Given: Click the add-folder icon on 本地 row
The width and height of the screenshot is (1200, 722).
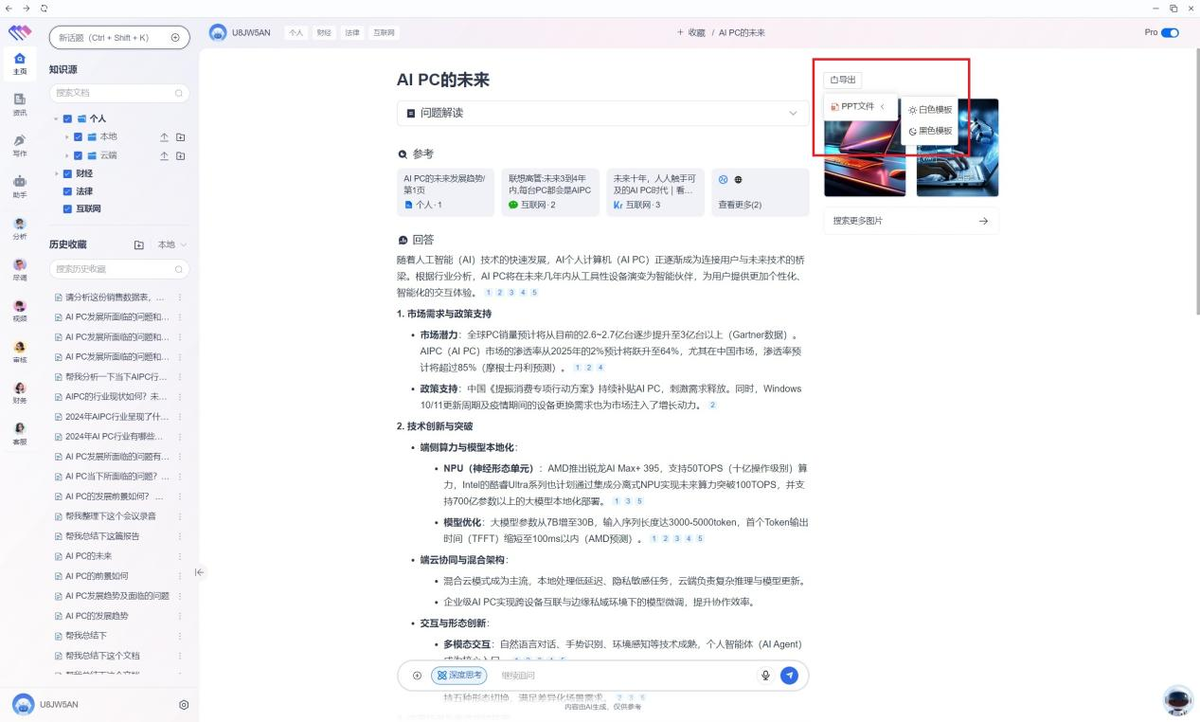Looking at the screenshot, I should click(180, 137).
